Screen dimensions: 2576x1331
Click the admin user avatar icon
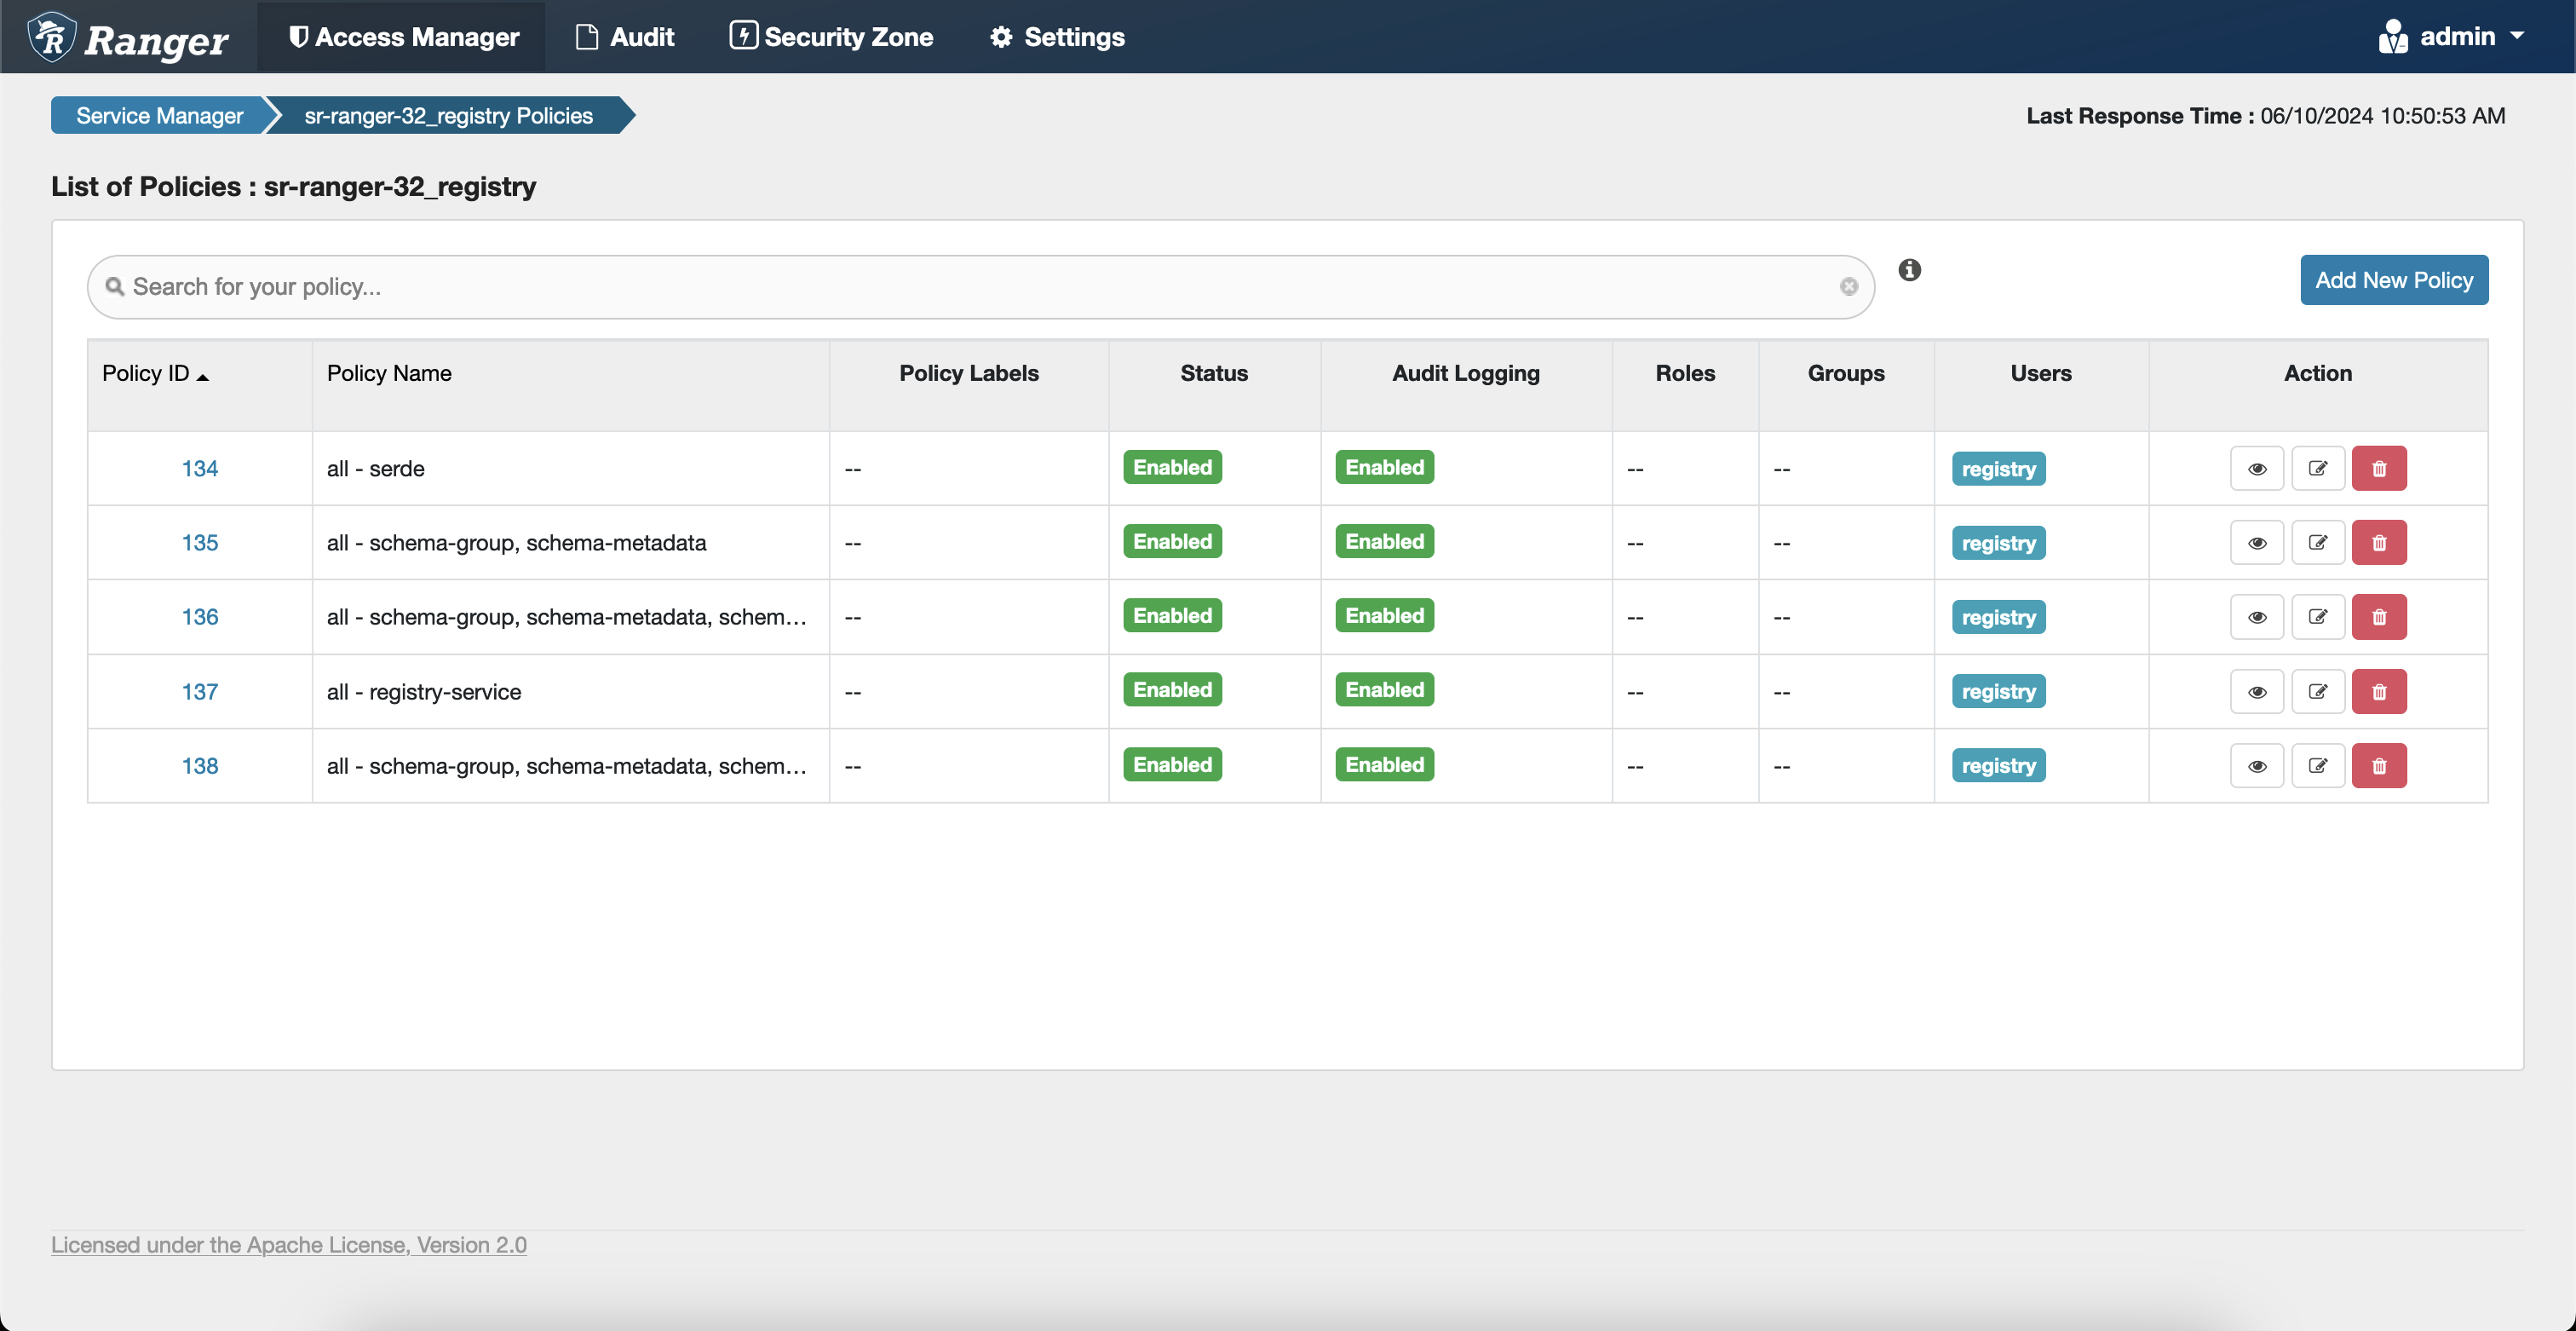(2394, 36)
